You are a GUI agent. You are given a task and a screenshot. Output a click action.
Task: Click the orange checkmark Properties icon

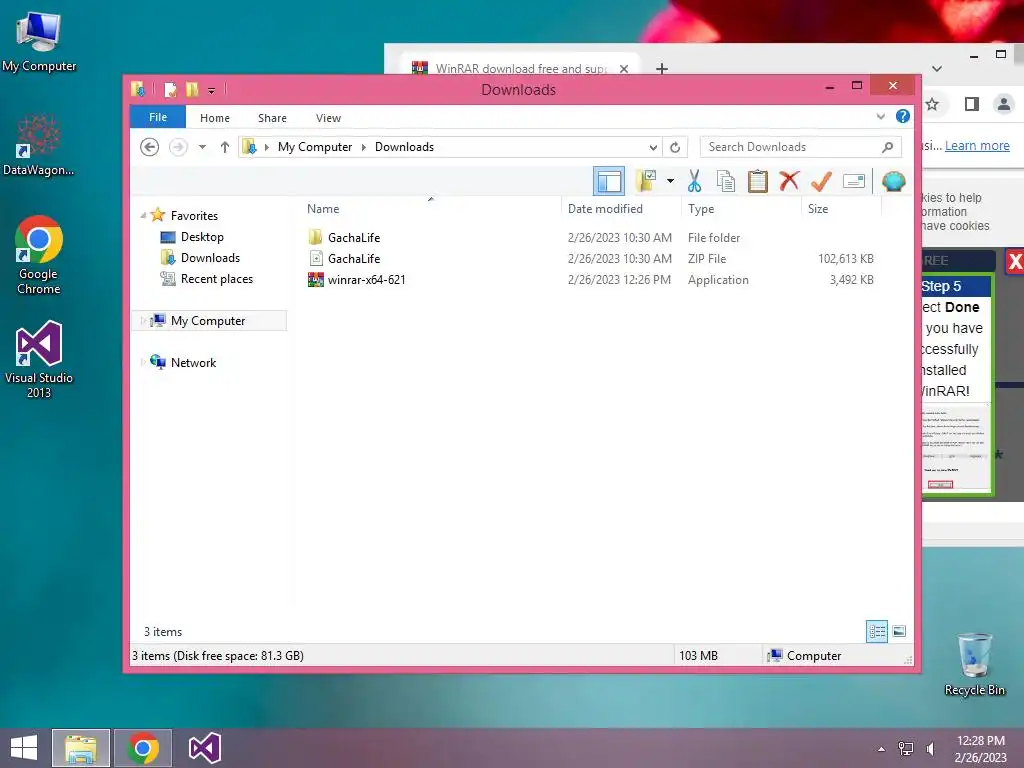point(821,181)
